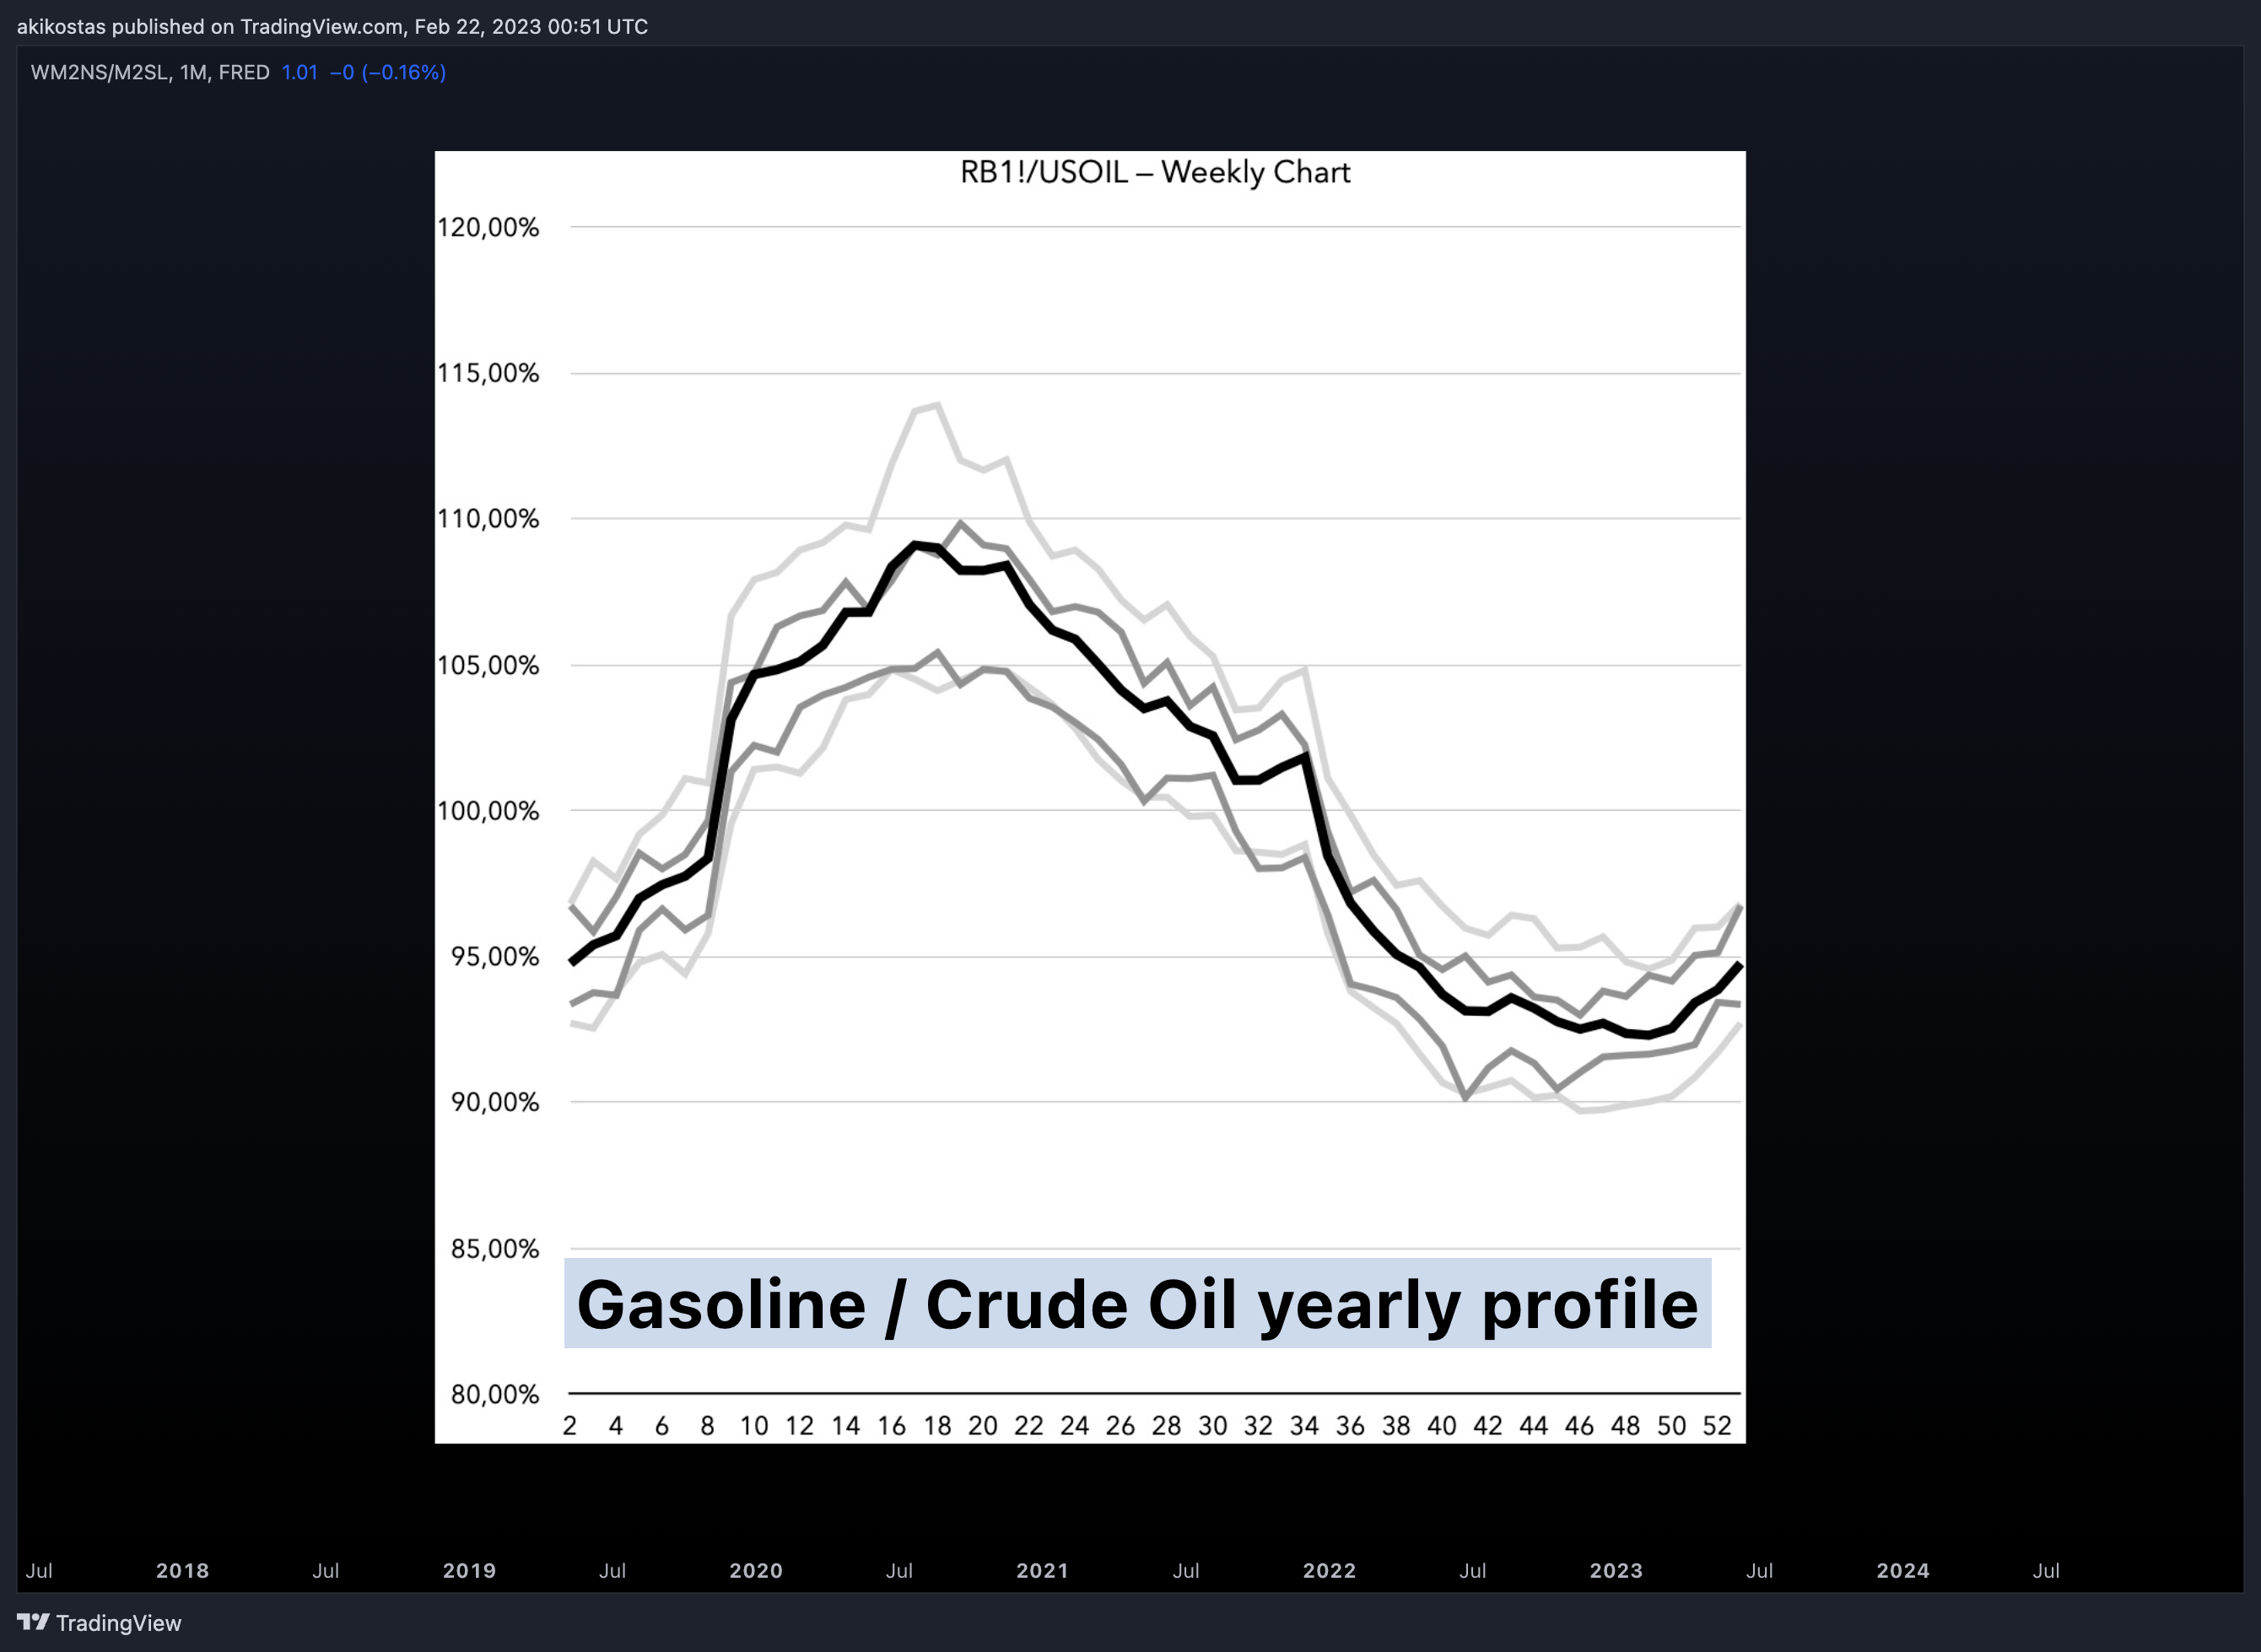
Task: Click the 115,00% axis label
Action: 488,373
